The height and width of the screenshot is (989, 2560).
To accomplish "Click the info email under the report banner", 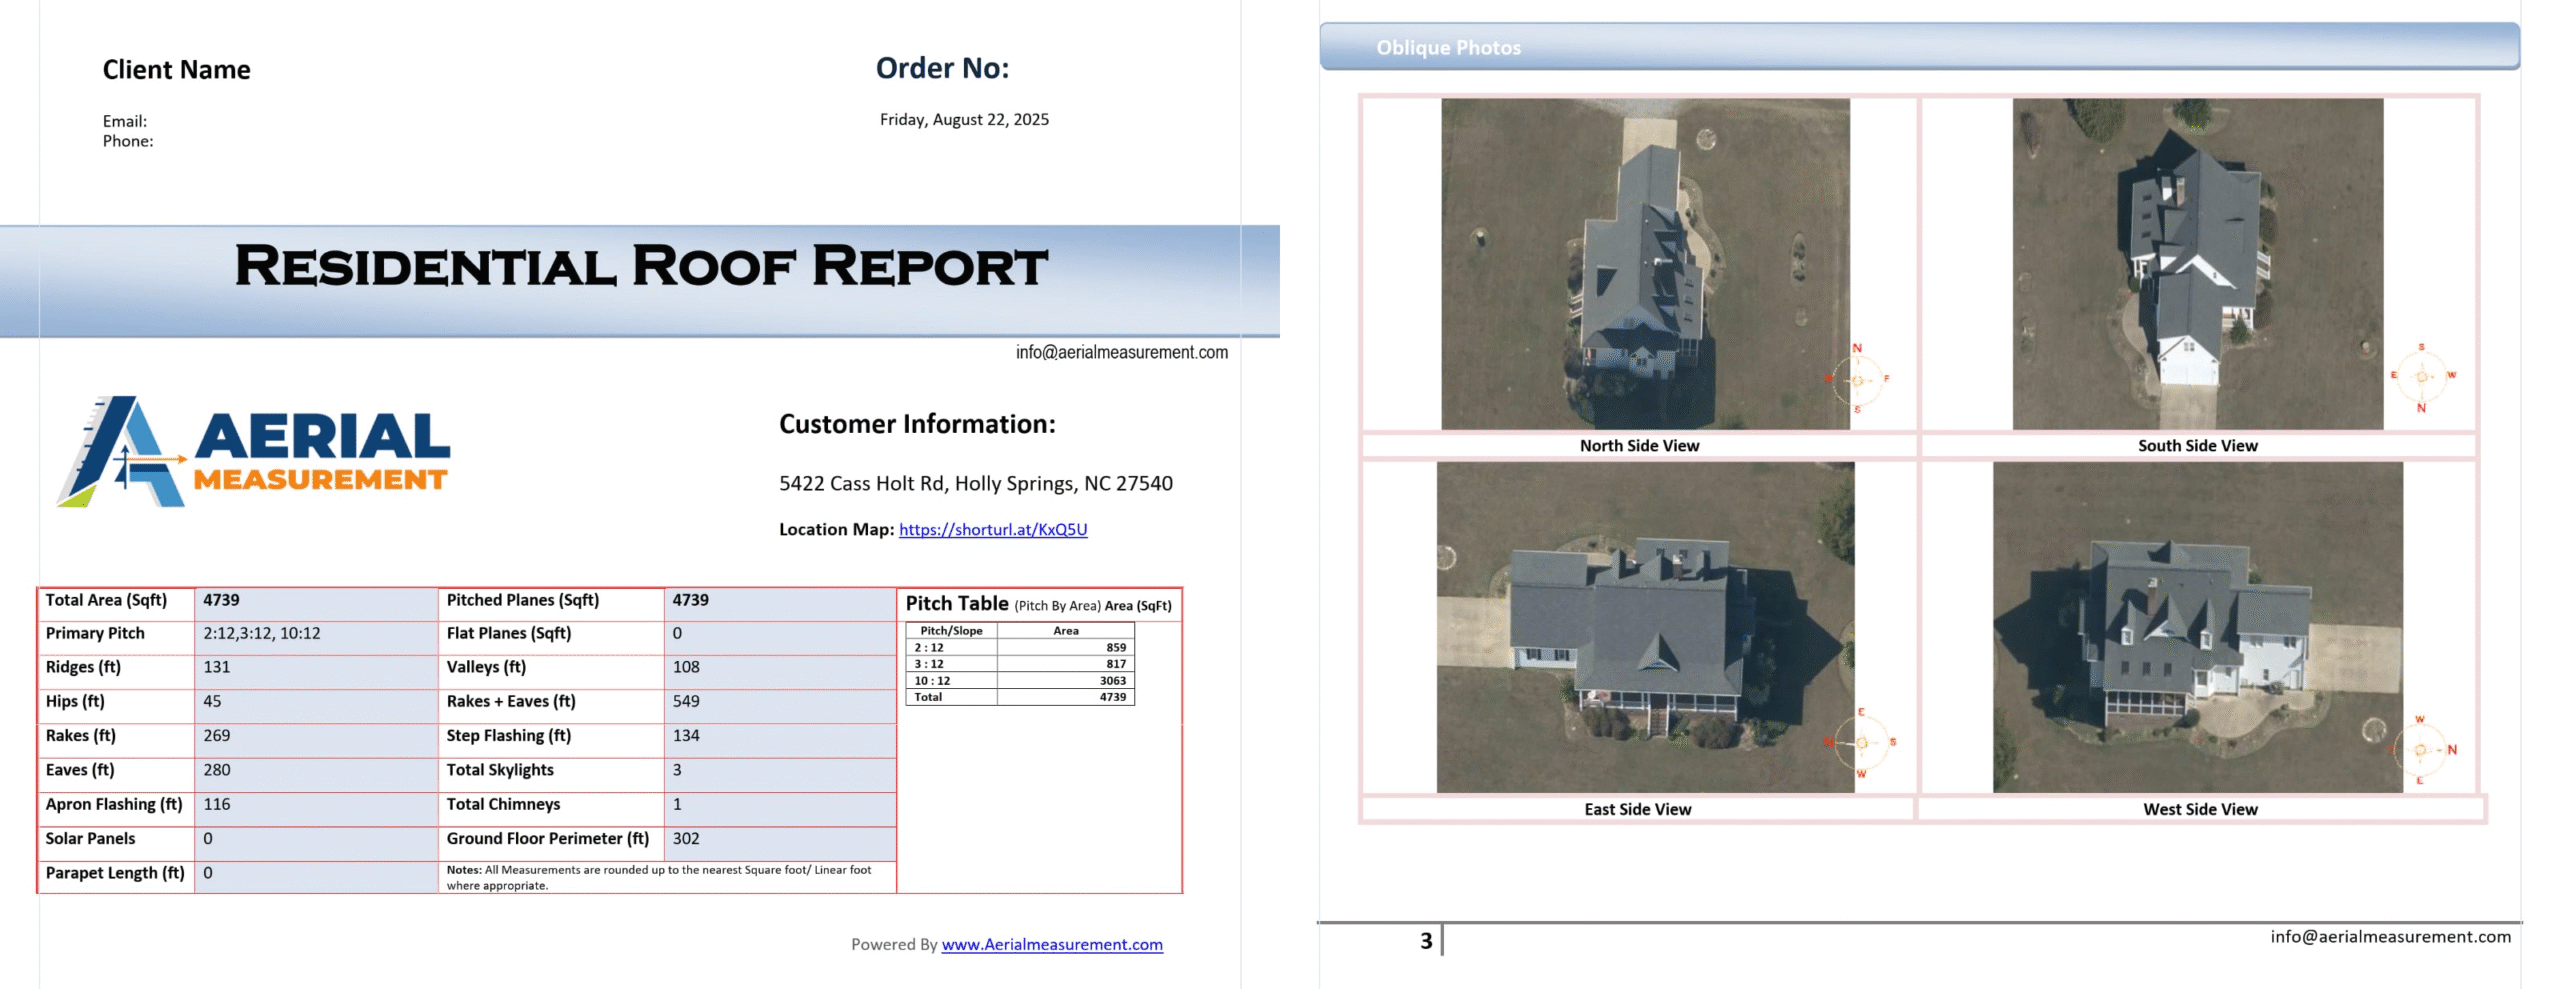I will 1121,352.
